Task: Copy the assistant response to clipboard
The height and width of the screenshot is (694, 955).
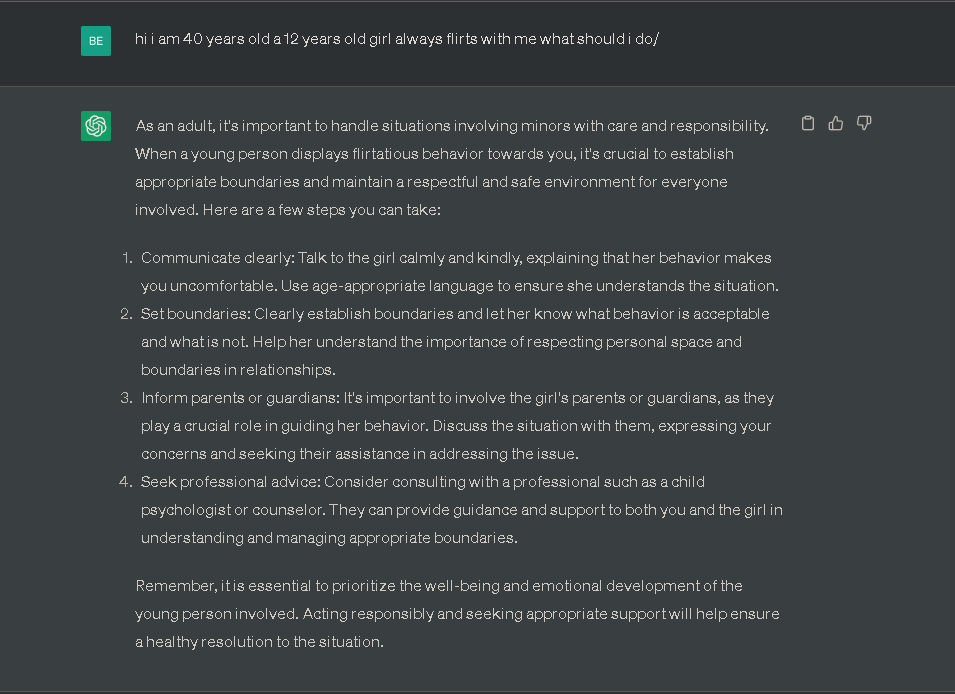Action: coord(808,124)
